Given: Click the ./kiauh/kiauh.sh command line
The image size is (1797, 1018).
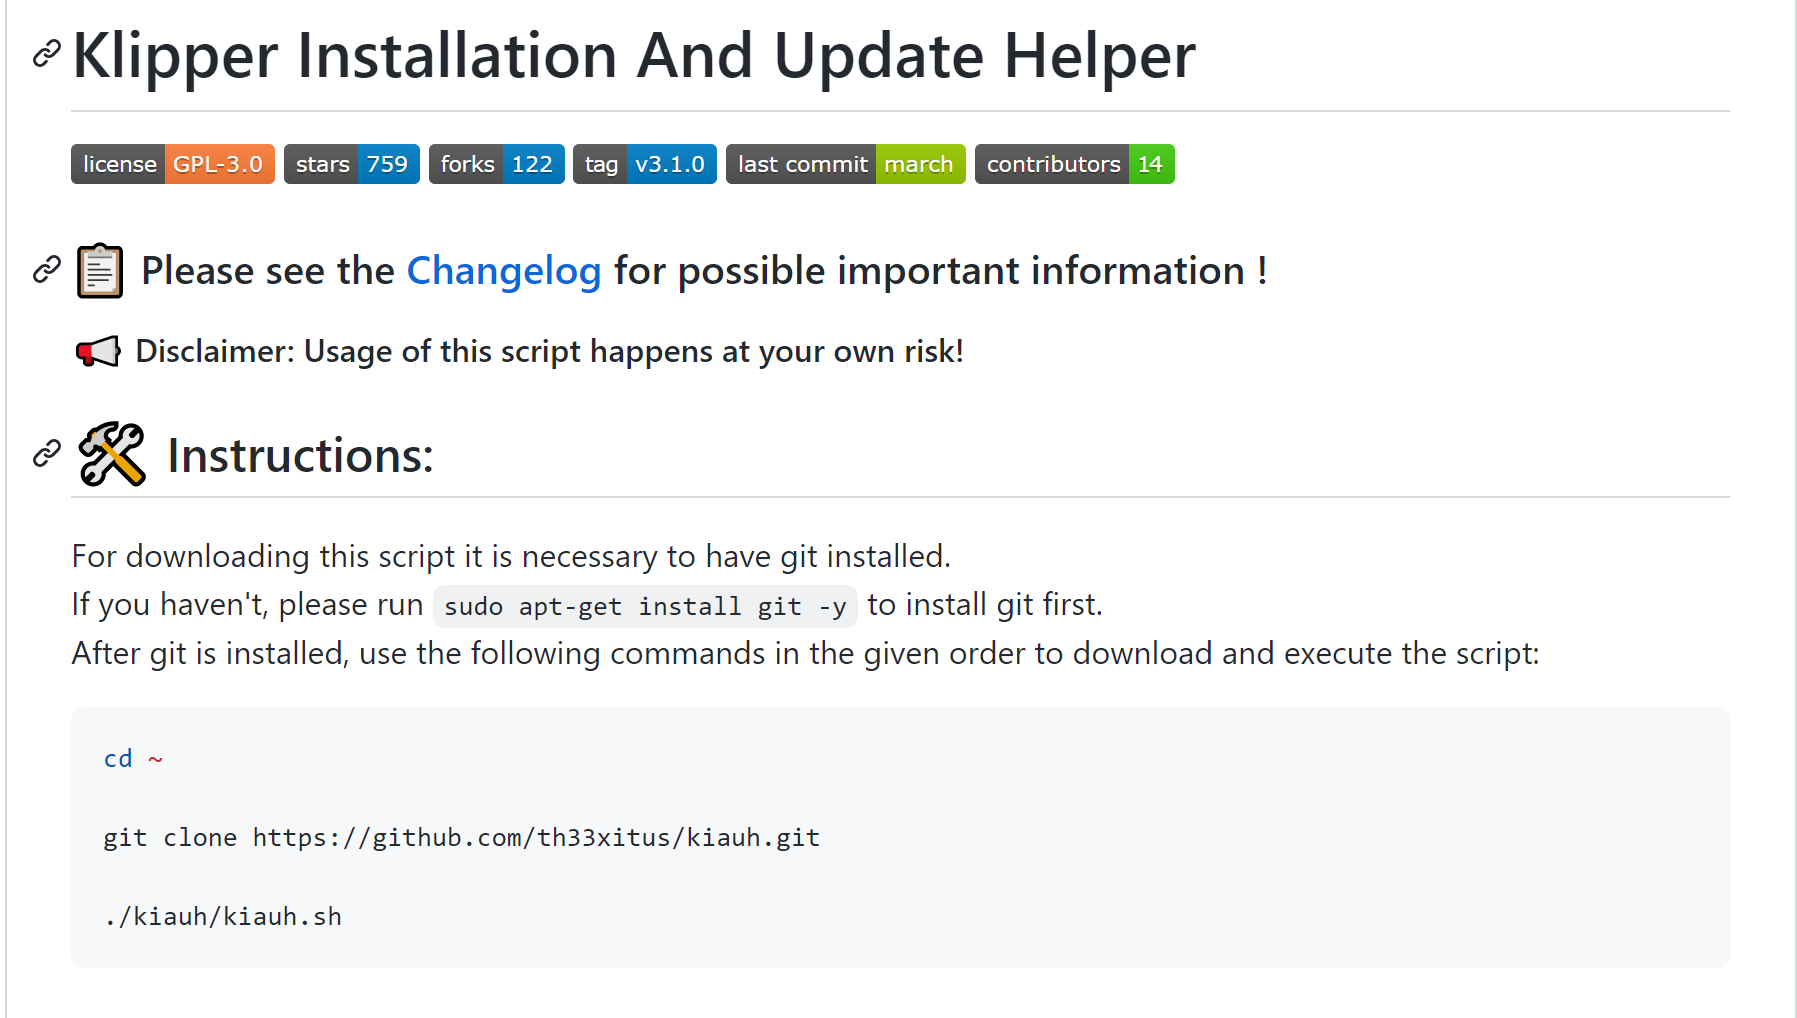Looking at the screenshot, I should [x=223, y=917].
